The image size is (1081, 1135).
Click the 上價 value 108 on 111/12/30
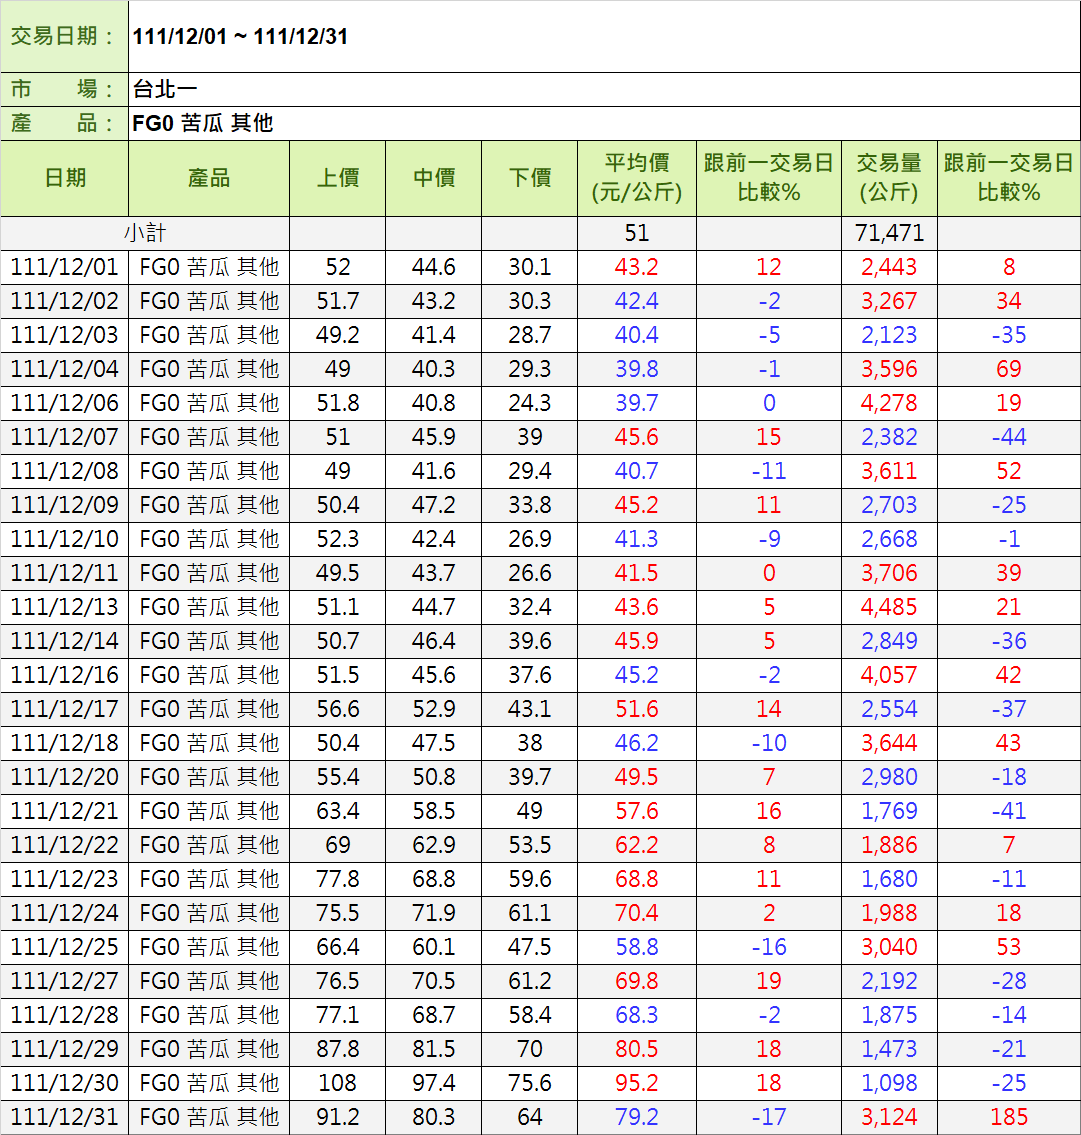(x=337, y=1083)
